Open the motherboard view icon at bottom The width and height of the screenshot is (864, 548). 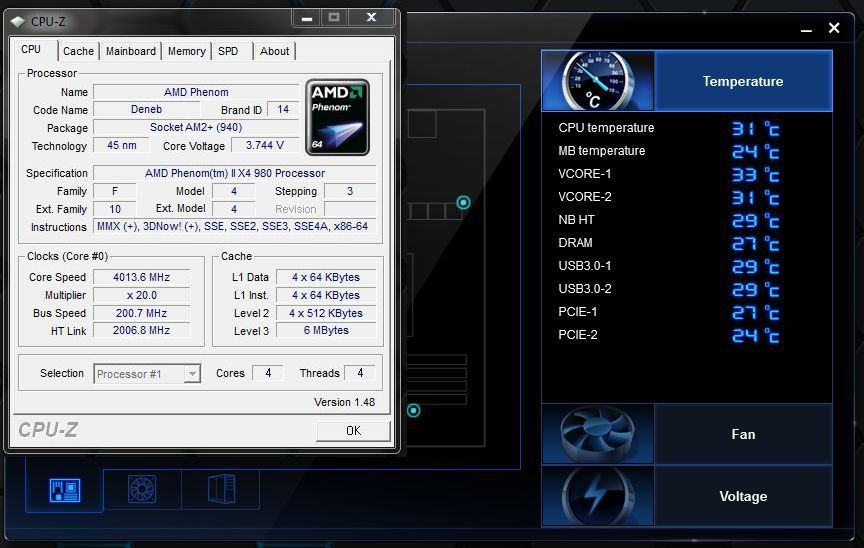coord(64,490)
